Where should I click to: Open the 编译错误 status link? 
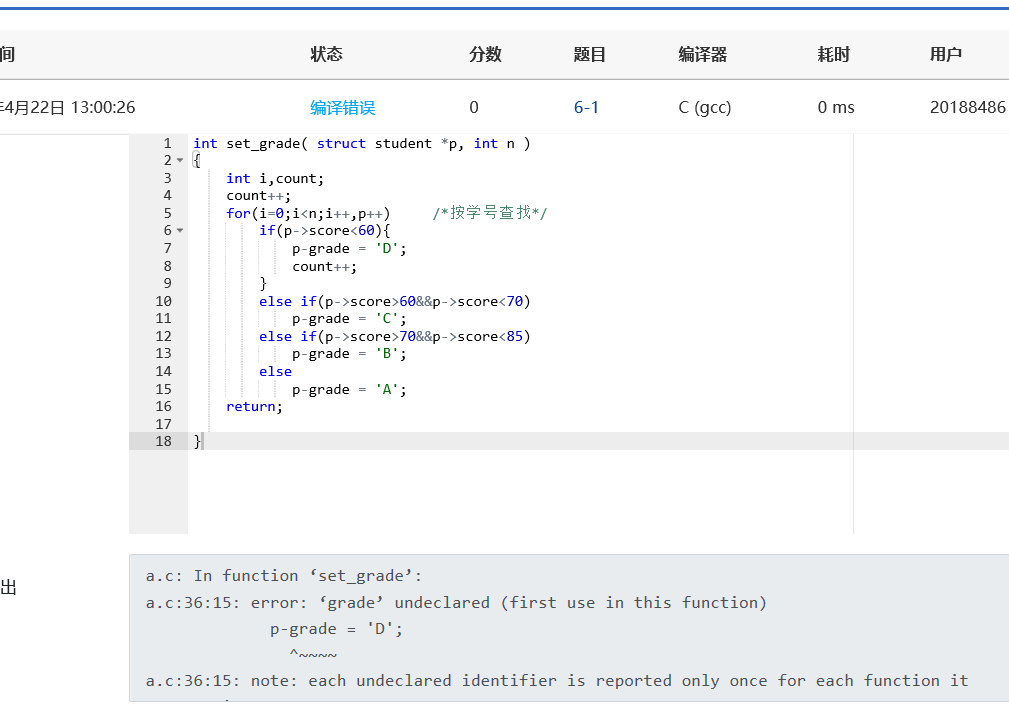point(342,107)
